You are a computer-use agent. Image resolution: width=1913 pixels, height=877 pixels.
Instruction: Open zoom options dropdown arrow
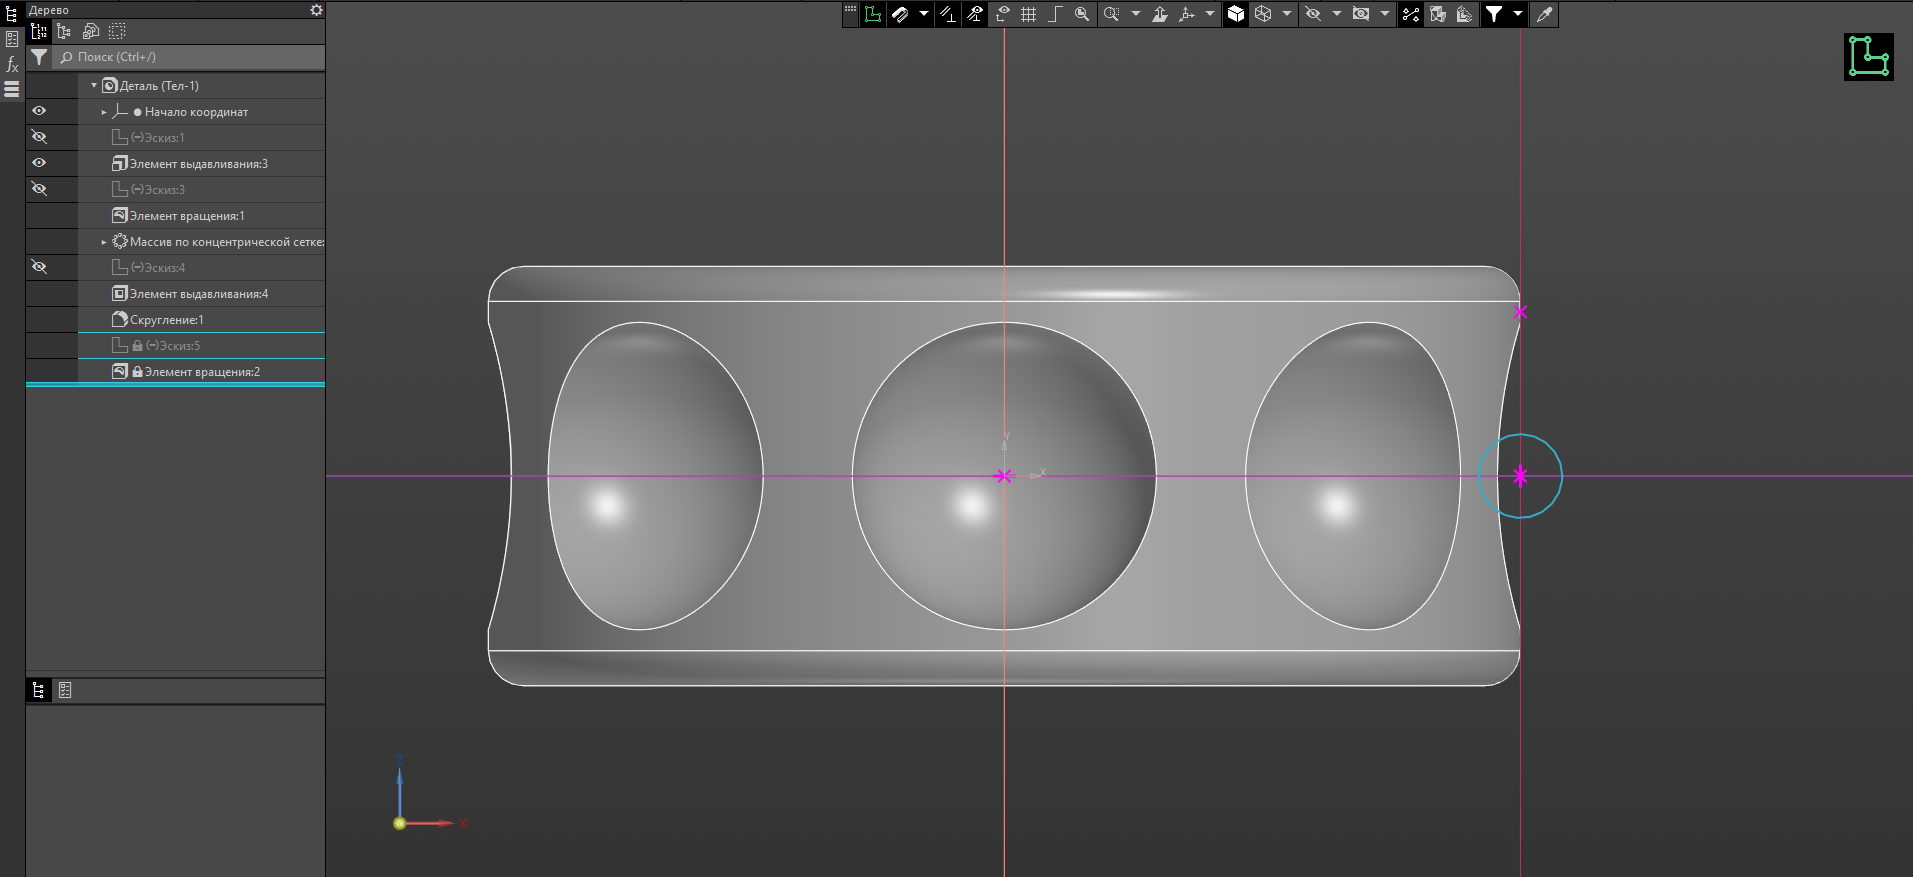(1136, 14)
